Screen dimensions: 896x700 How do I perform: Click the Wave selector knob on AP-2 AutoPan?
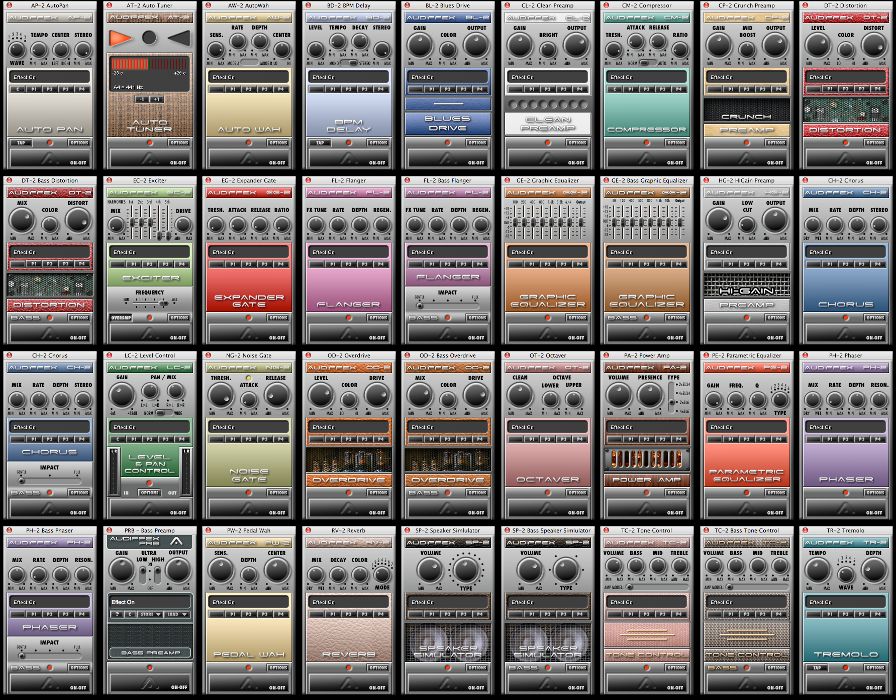(17, 50)
